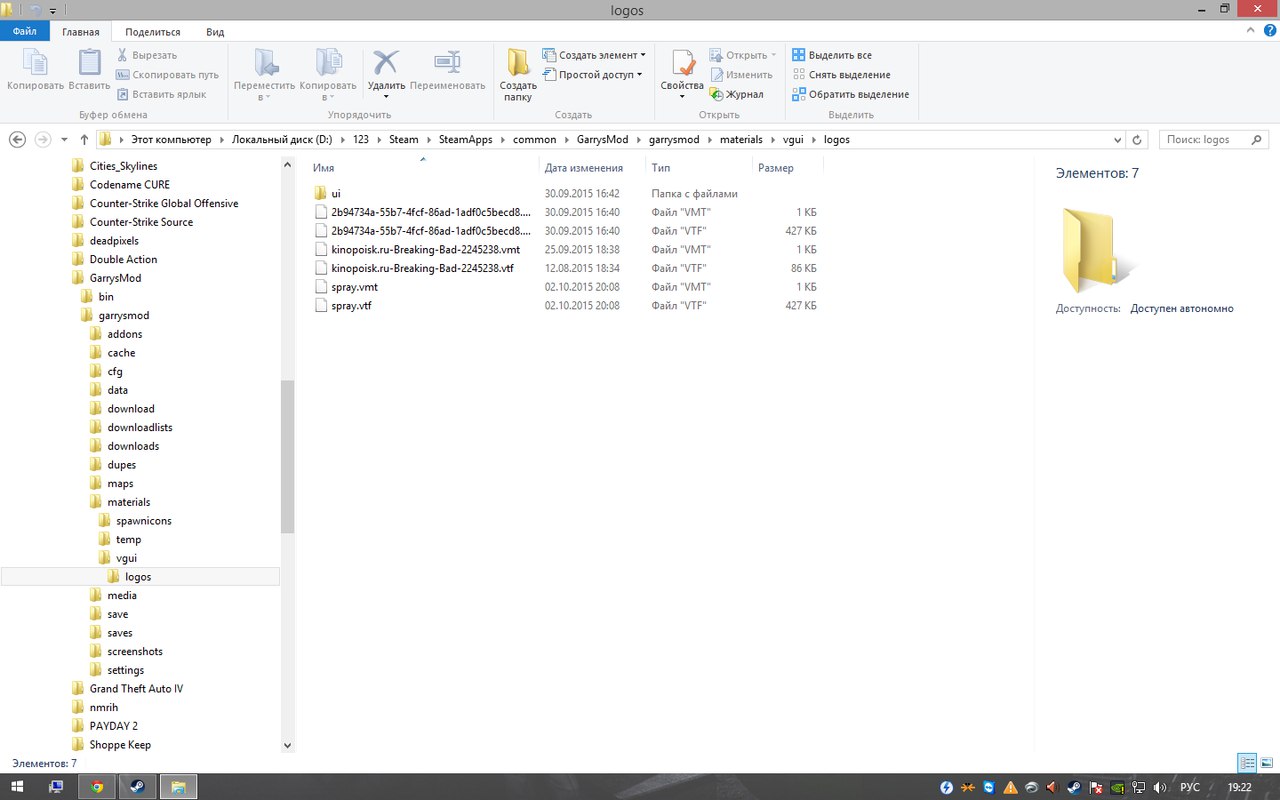Switch to the Вид tab
Image resolution: width=1280 pixels, height=800 pixels.
215,32
